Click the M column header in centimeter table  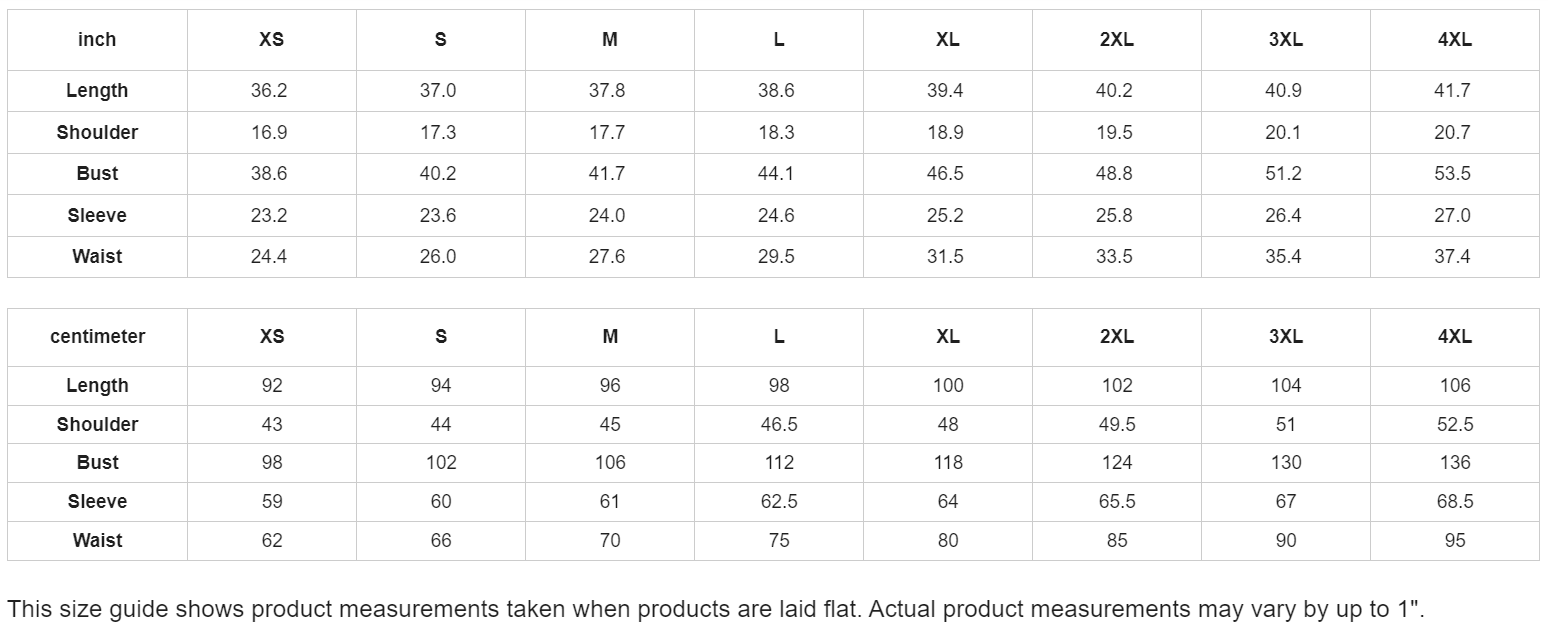click(x=610, y=337)
